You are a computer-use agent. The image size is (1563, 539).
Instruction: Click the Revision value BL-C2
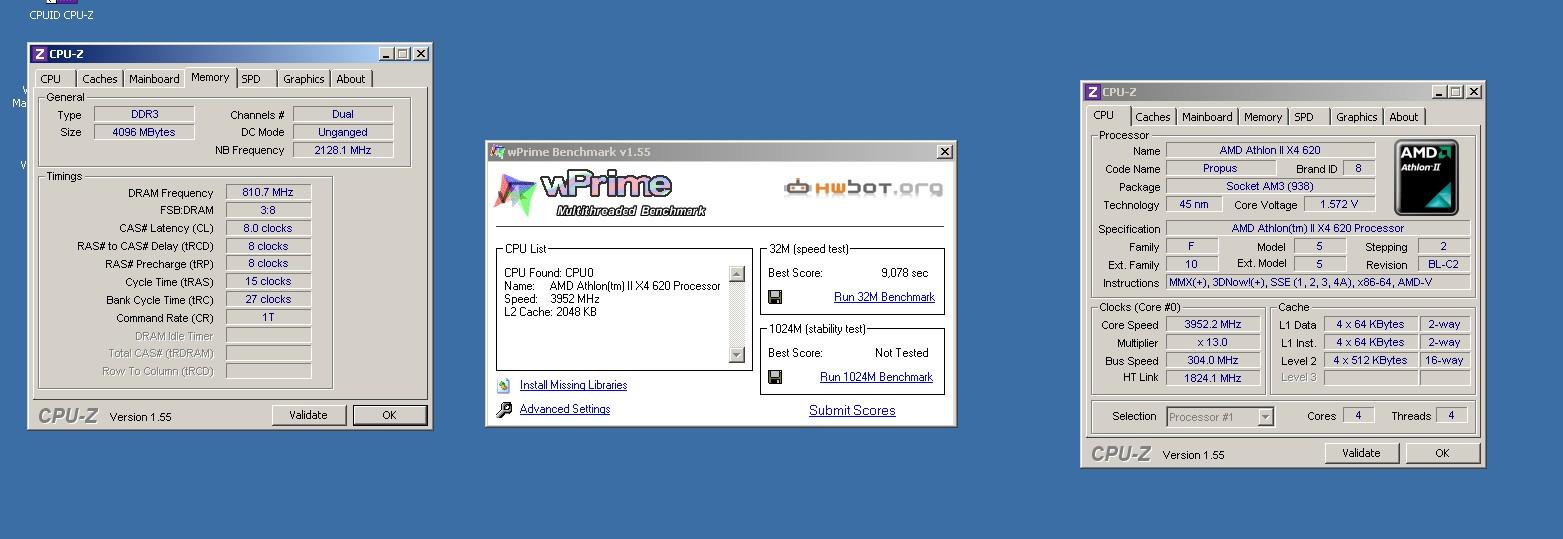[x=1443, y=265]
